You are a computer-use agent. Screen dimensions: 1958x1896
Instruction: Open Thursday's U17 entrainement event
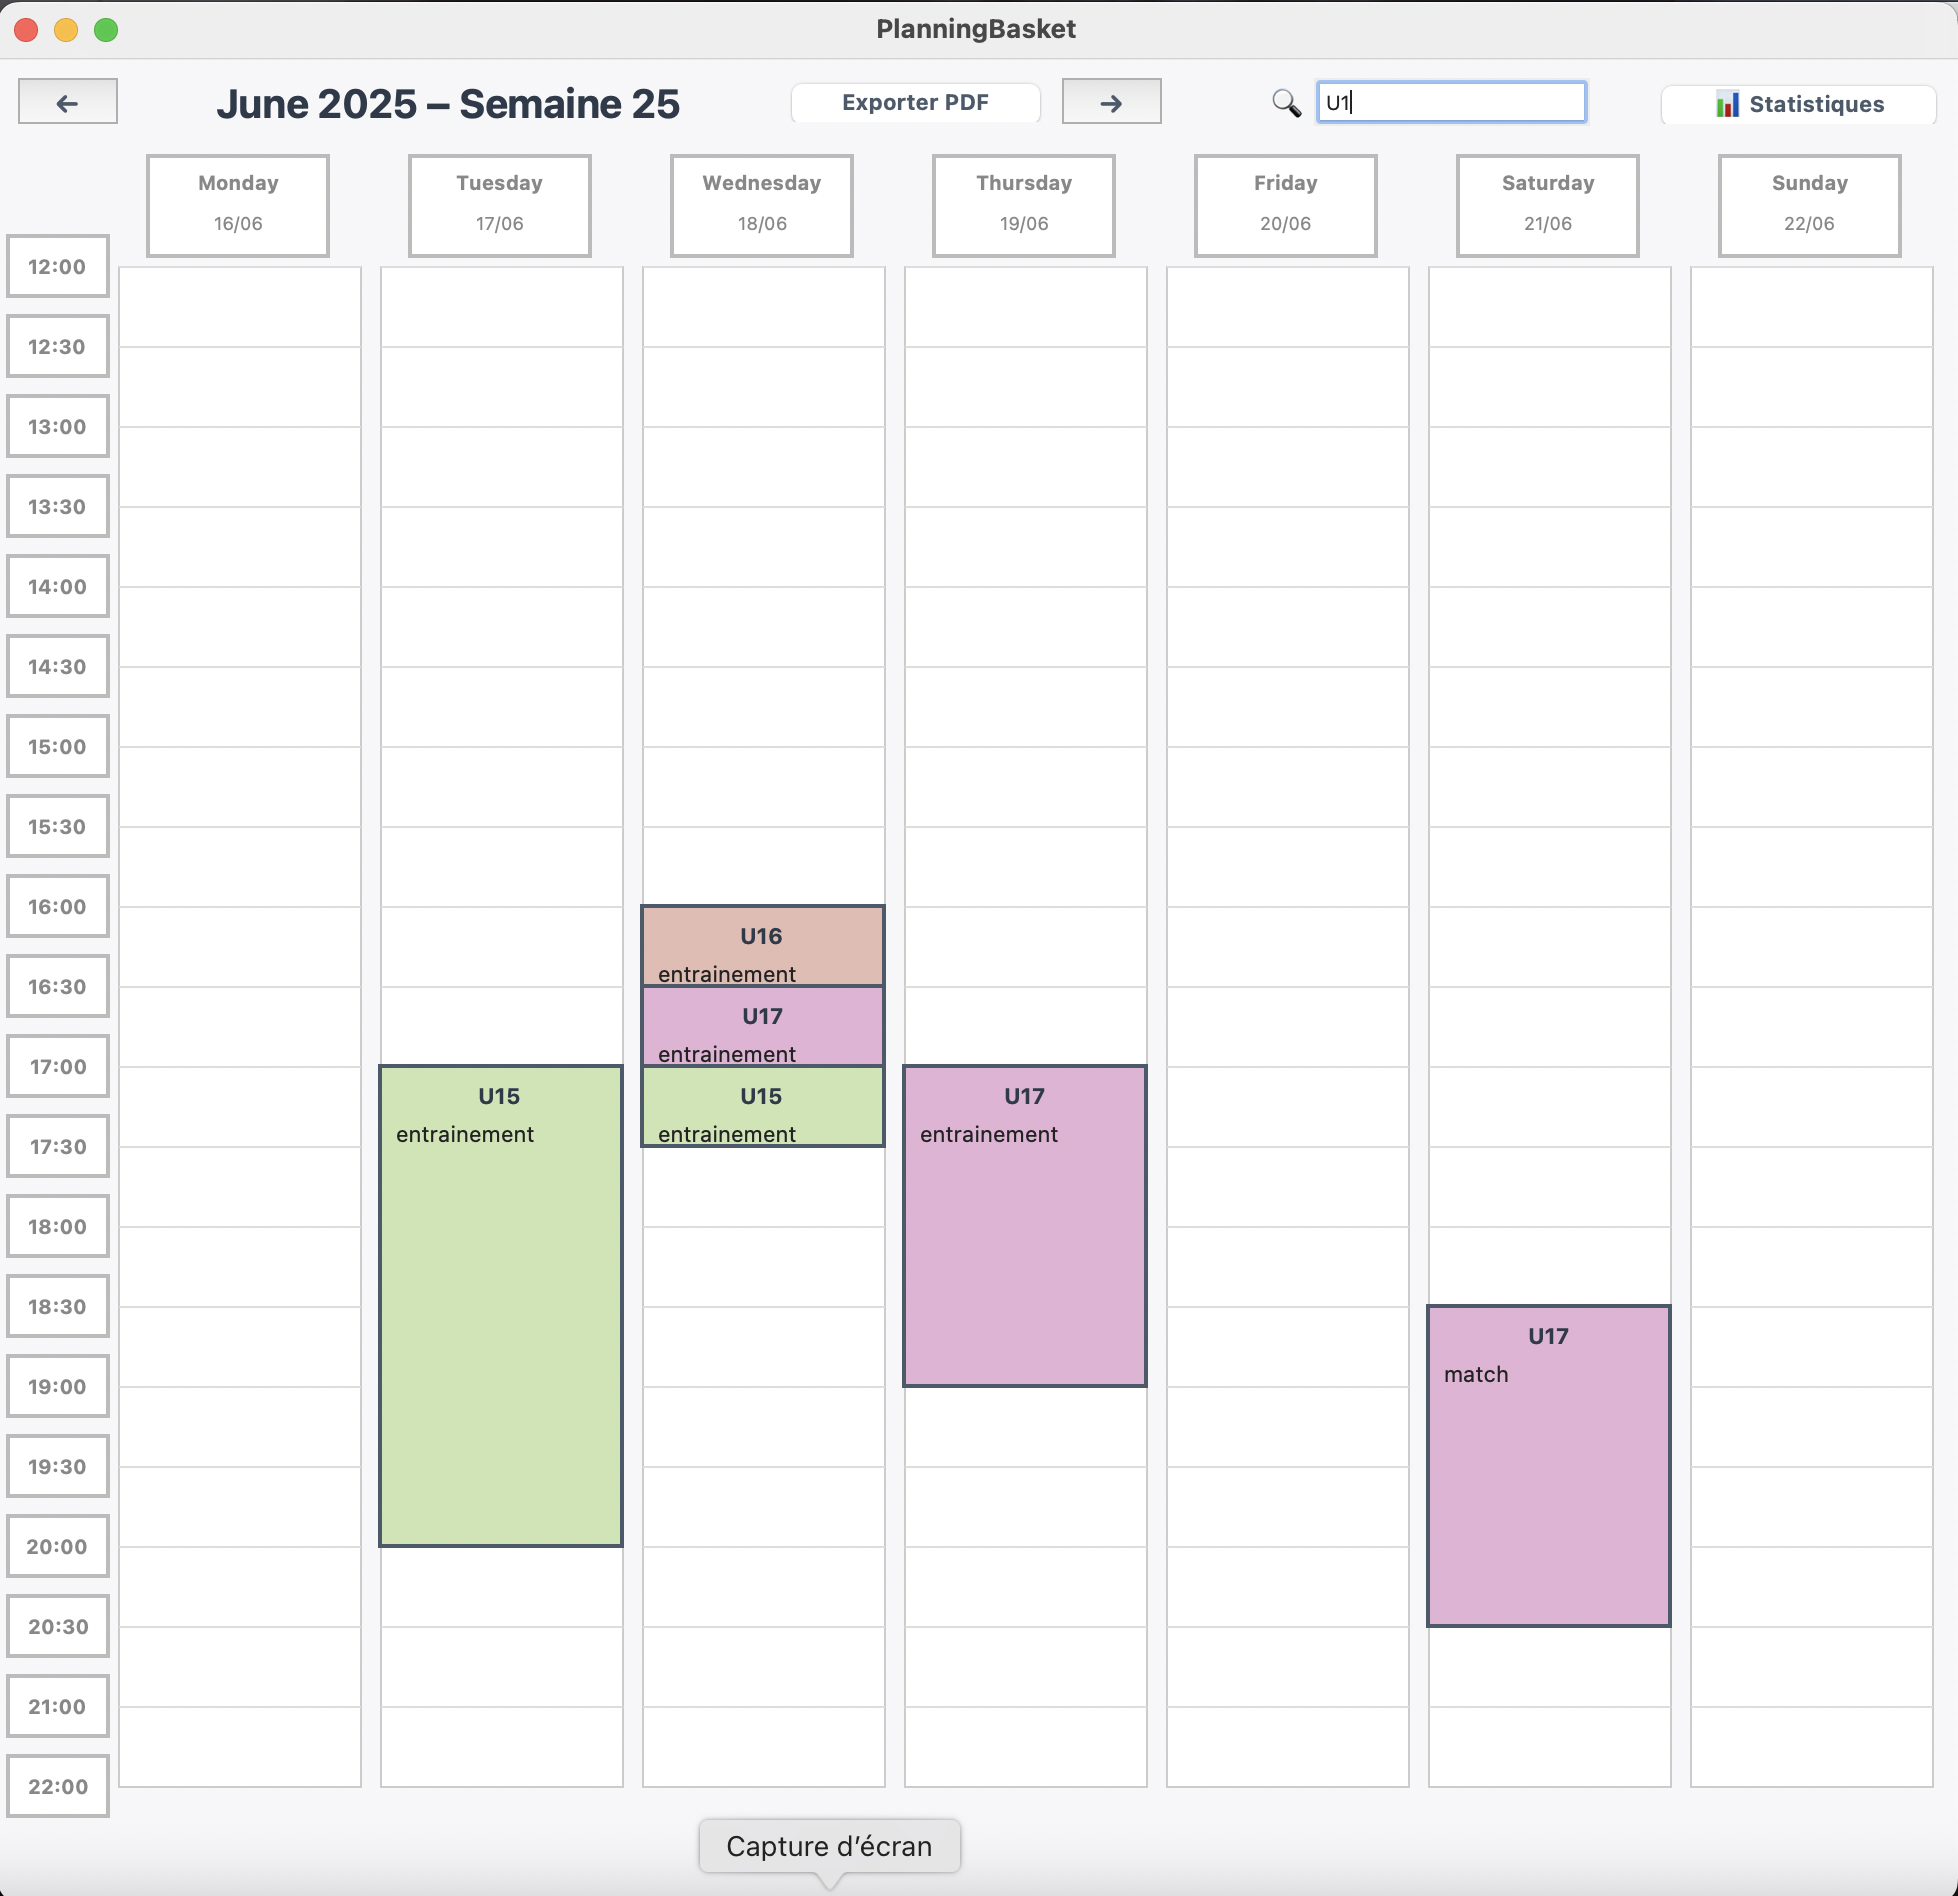1025,1226
